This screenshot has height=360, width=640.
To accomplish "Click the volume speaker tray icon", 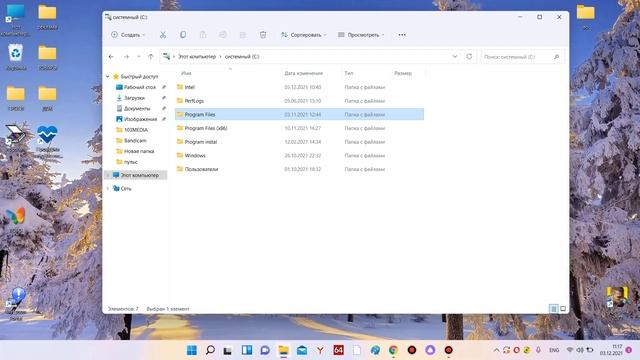I will click(x=580, y=350).
